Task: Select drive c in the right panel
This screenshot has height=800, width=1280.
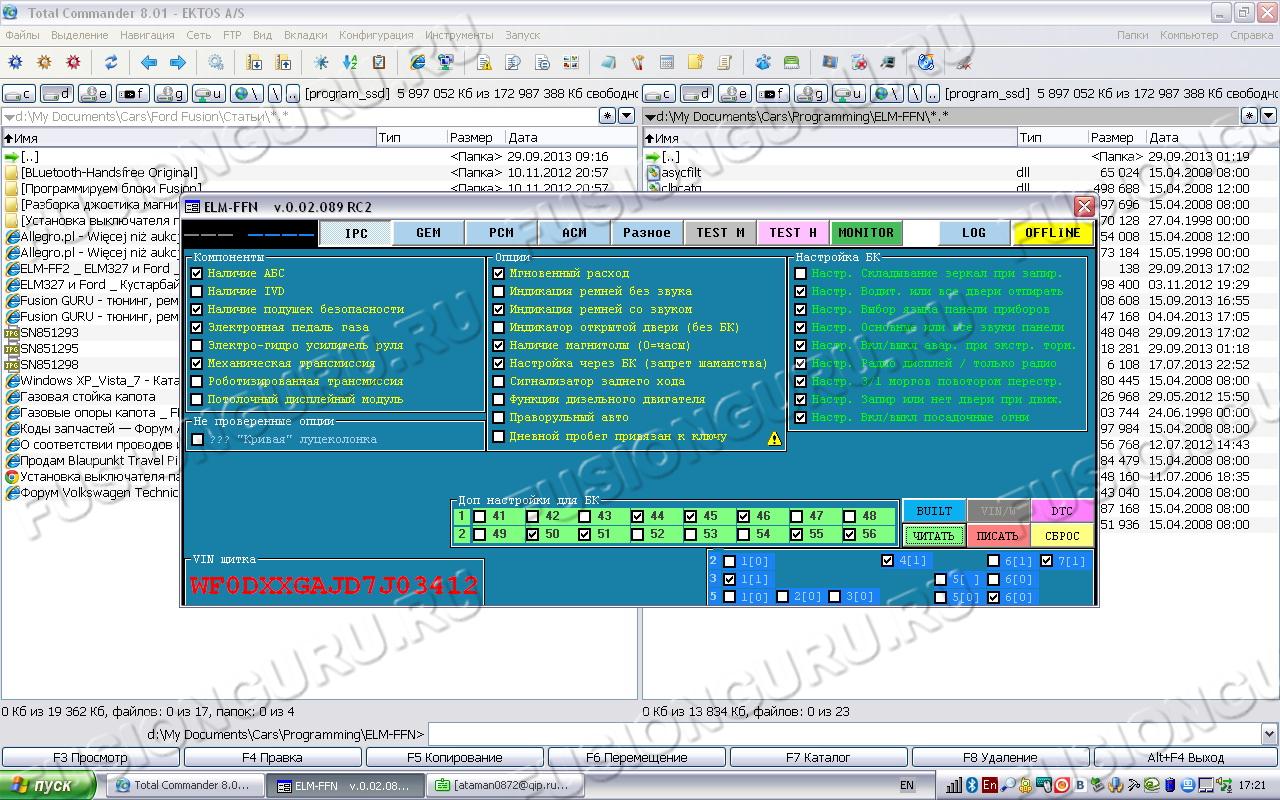Action: tap(659, 94)
